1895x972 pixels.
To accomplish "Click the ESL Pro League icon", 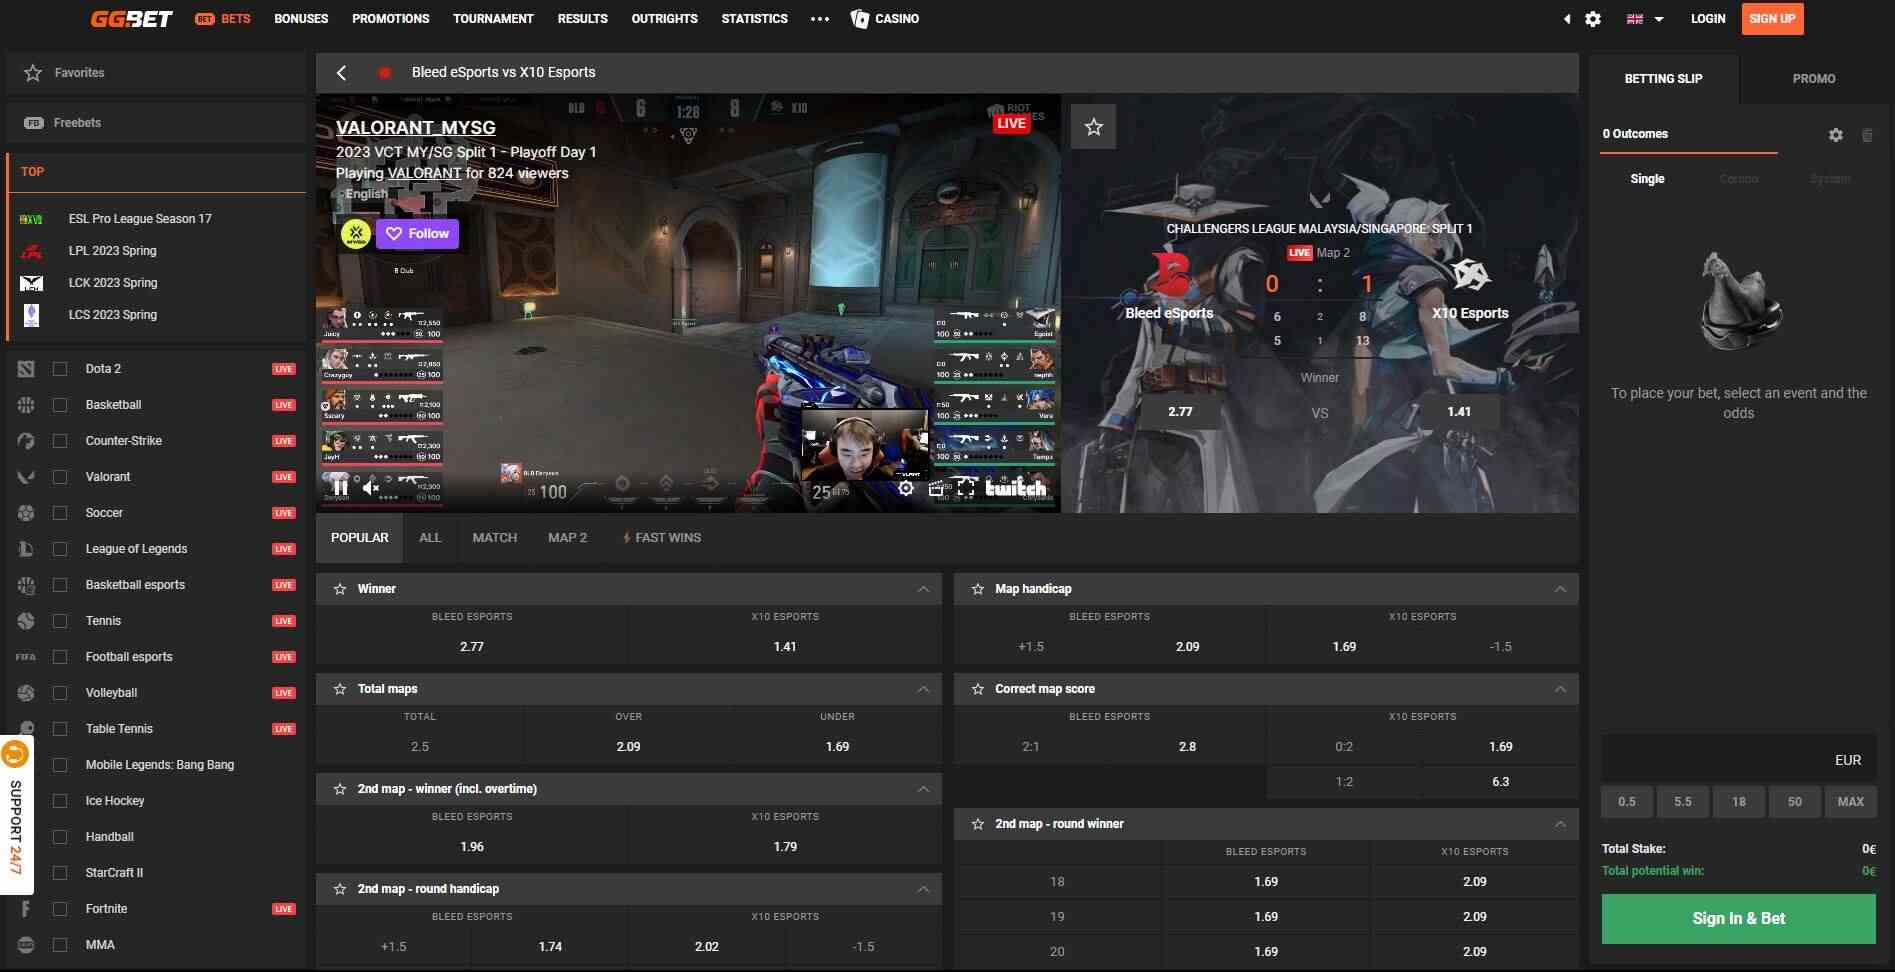I will click(31, 219).
